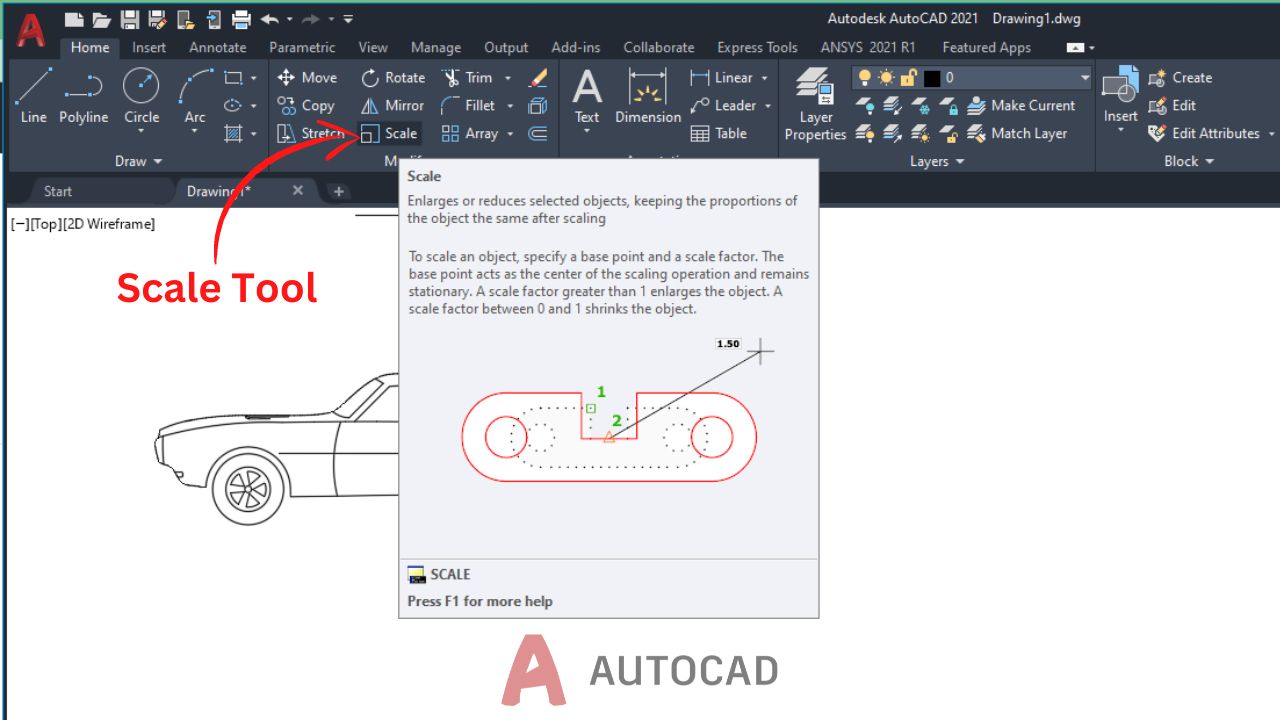Screen dimensions: 1280x720
Task: Select the Arc tool
Action: point(195,96)
